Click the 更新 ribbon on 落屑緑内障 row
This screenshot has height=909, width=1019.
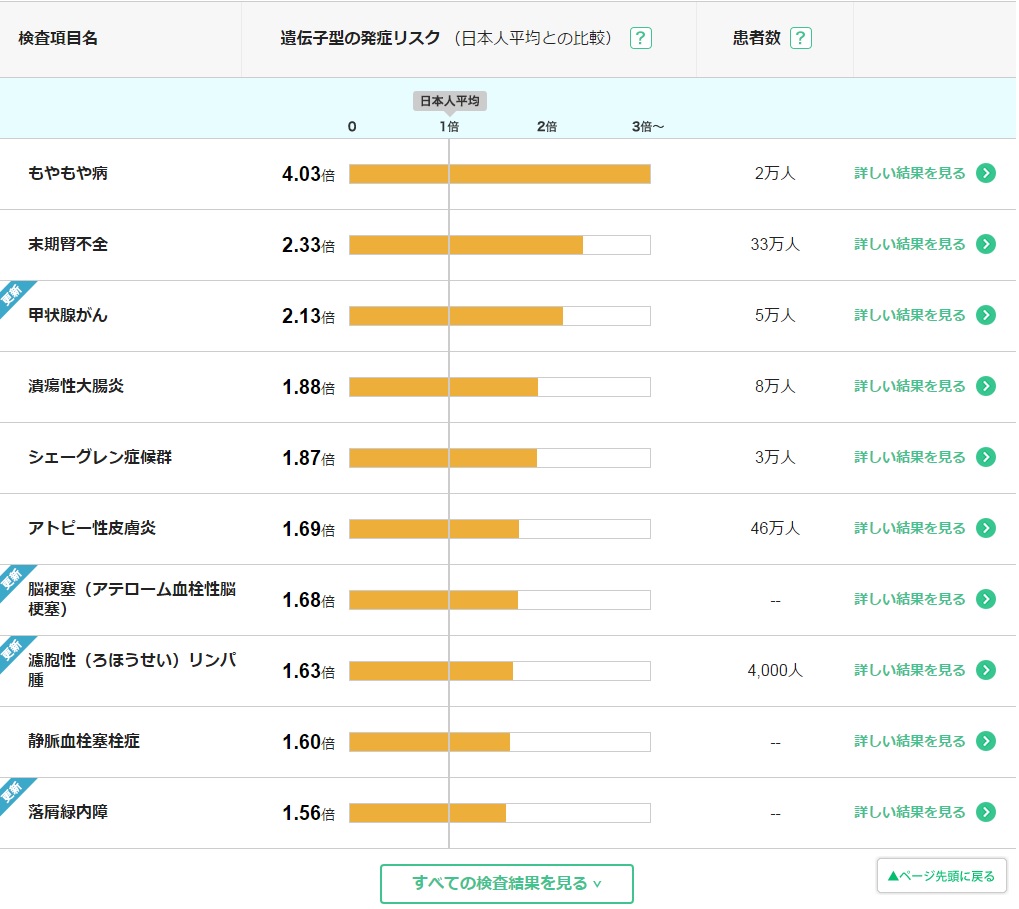(x=13, y=793)
